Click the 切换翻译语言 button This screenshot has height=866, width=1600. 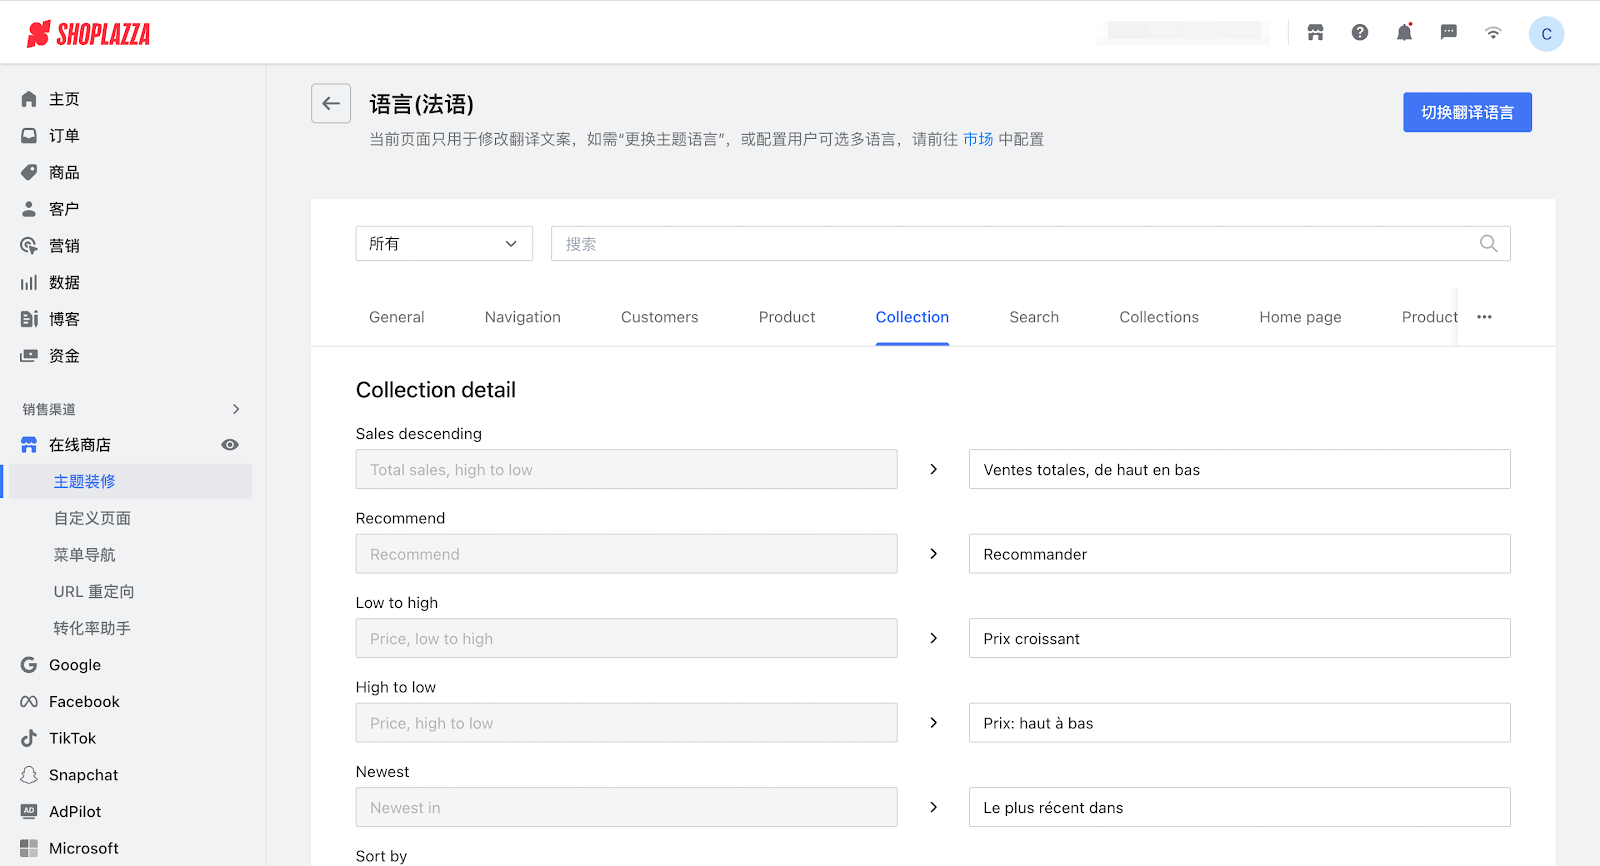click(1467, 113)
